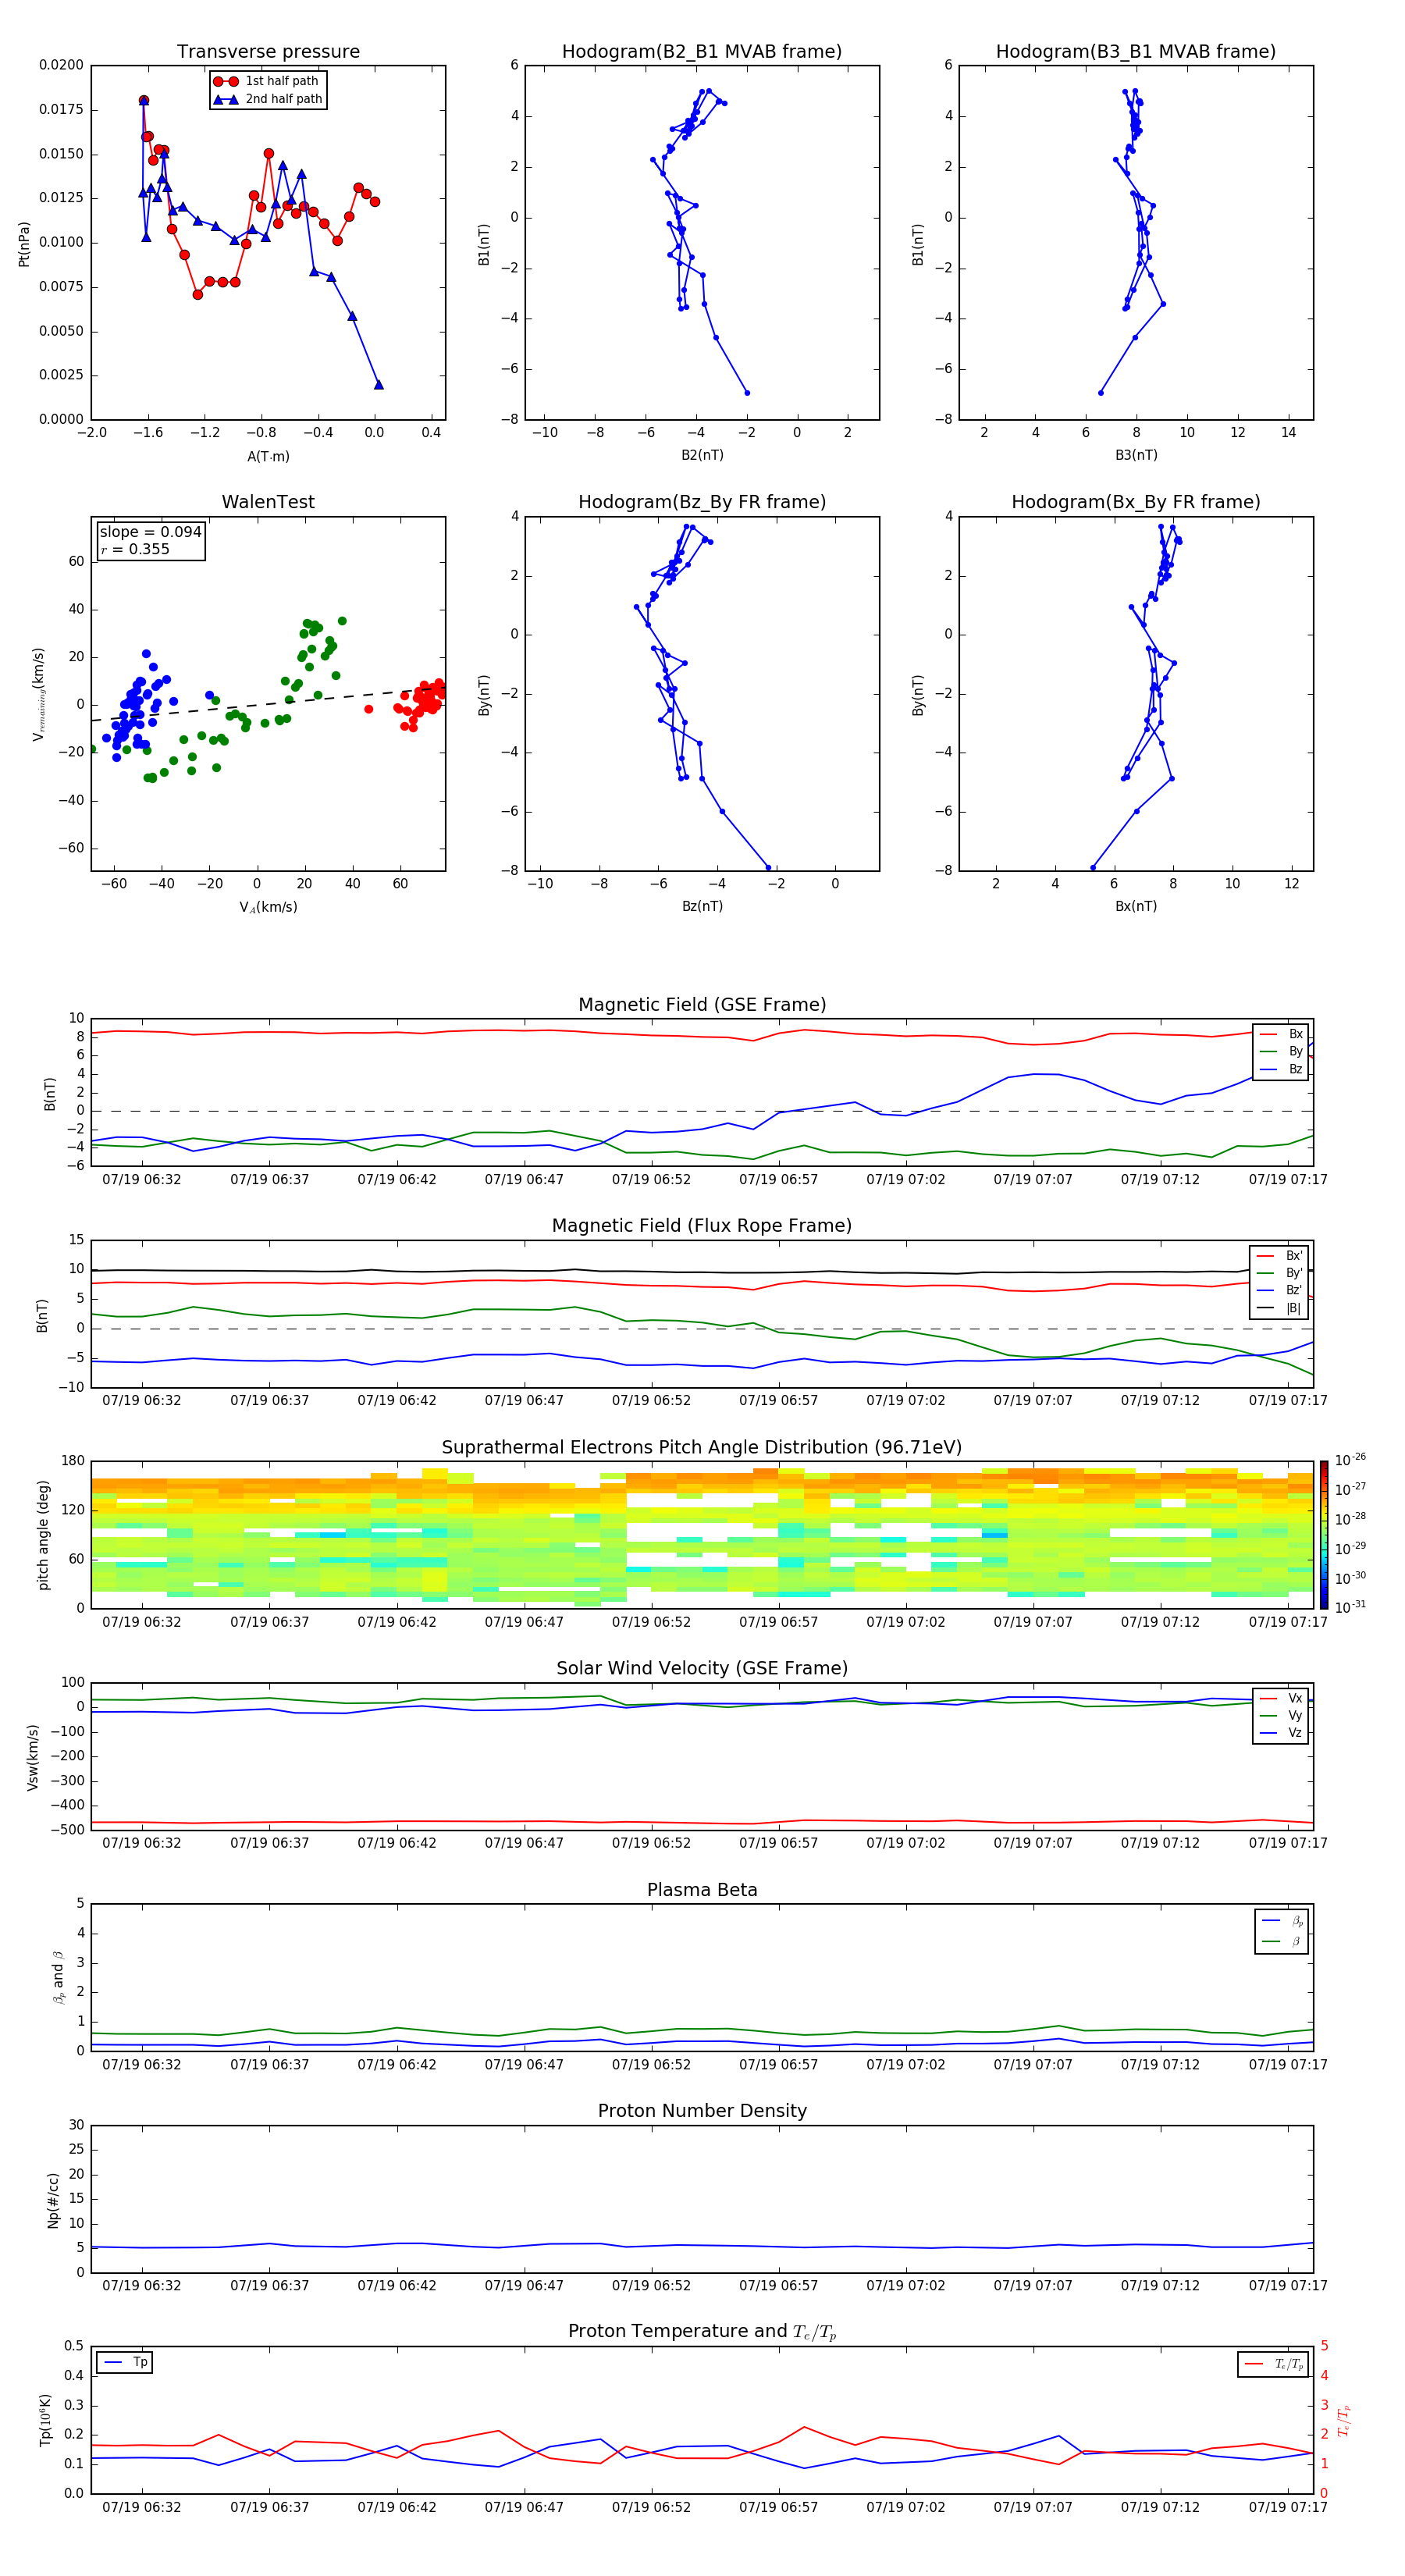
Task: Click the 'Transverse pressure' plot title
Action: click(x=268, y=51)
